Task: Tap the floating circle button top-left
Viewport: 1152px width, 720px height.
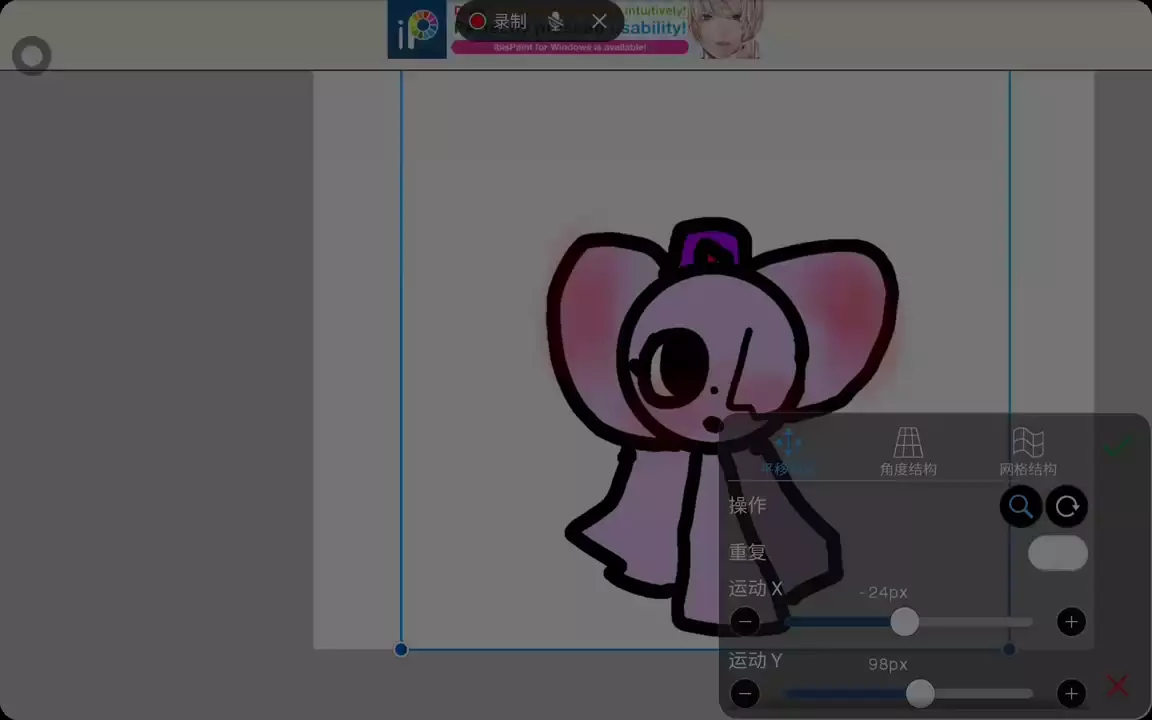Action: [32, 56]
